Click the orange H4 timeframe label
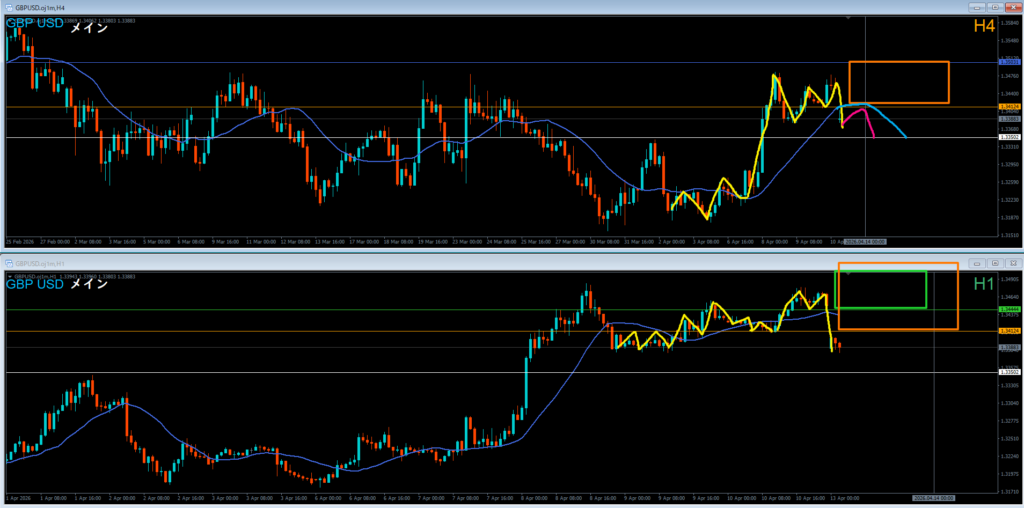Image resolution: width=1024 pixels, height=508 pixels. 983,27
